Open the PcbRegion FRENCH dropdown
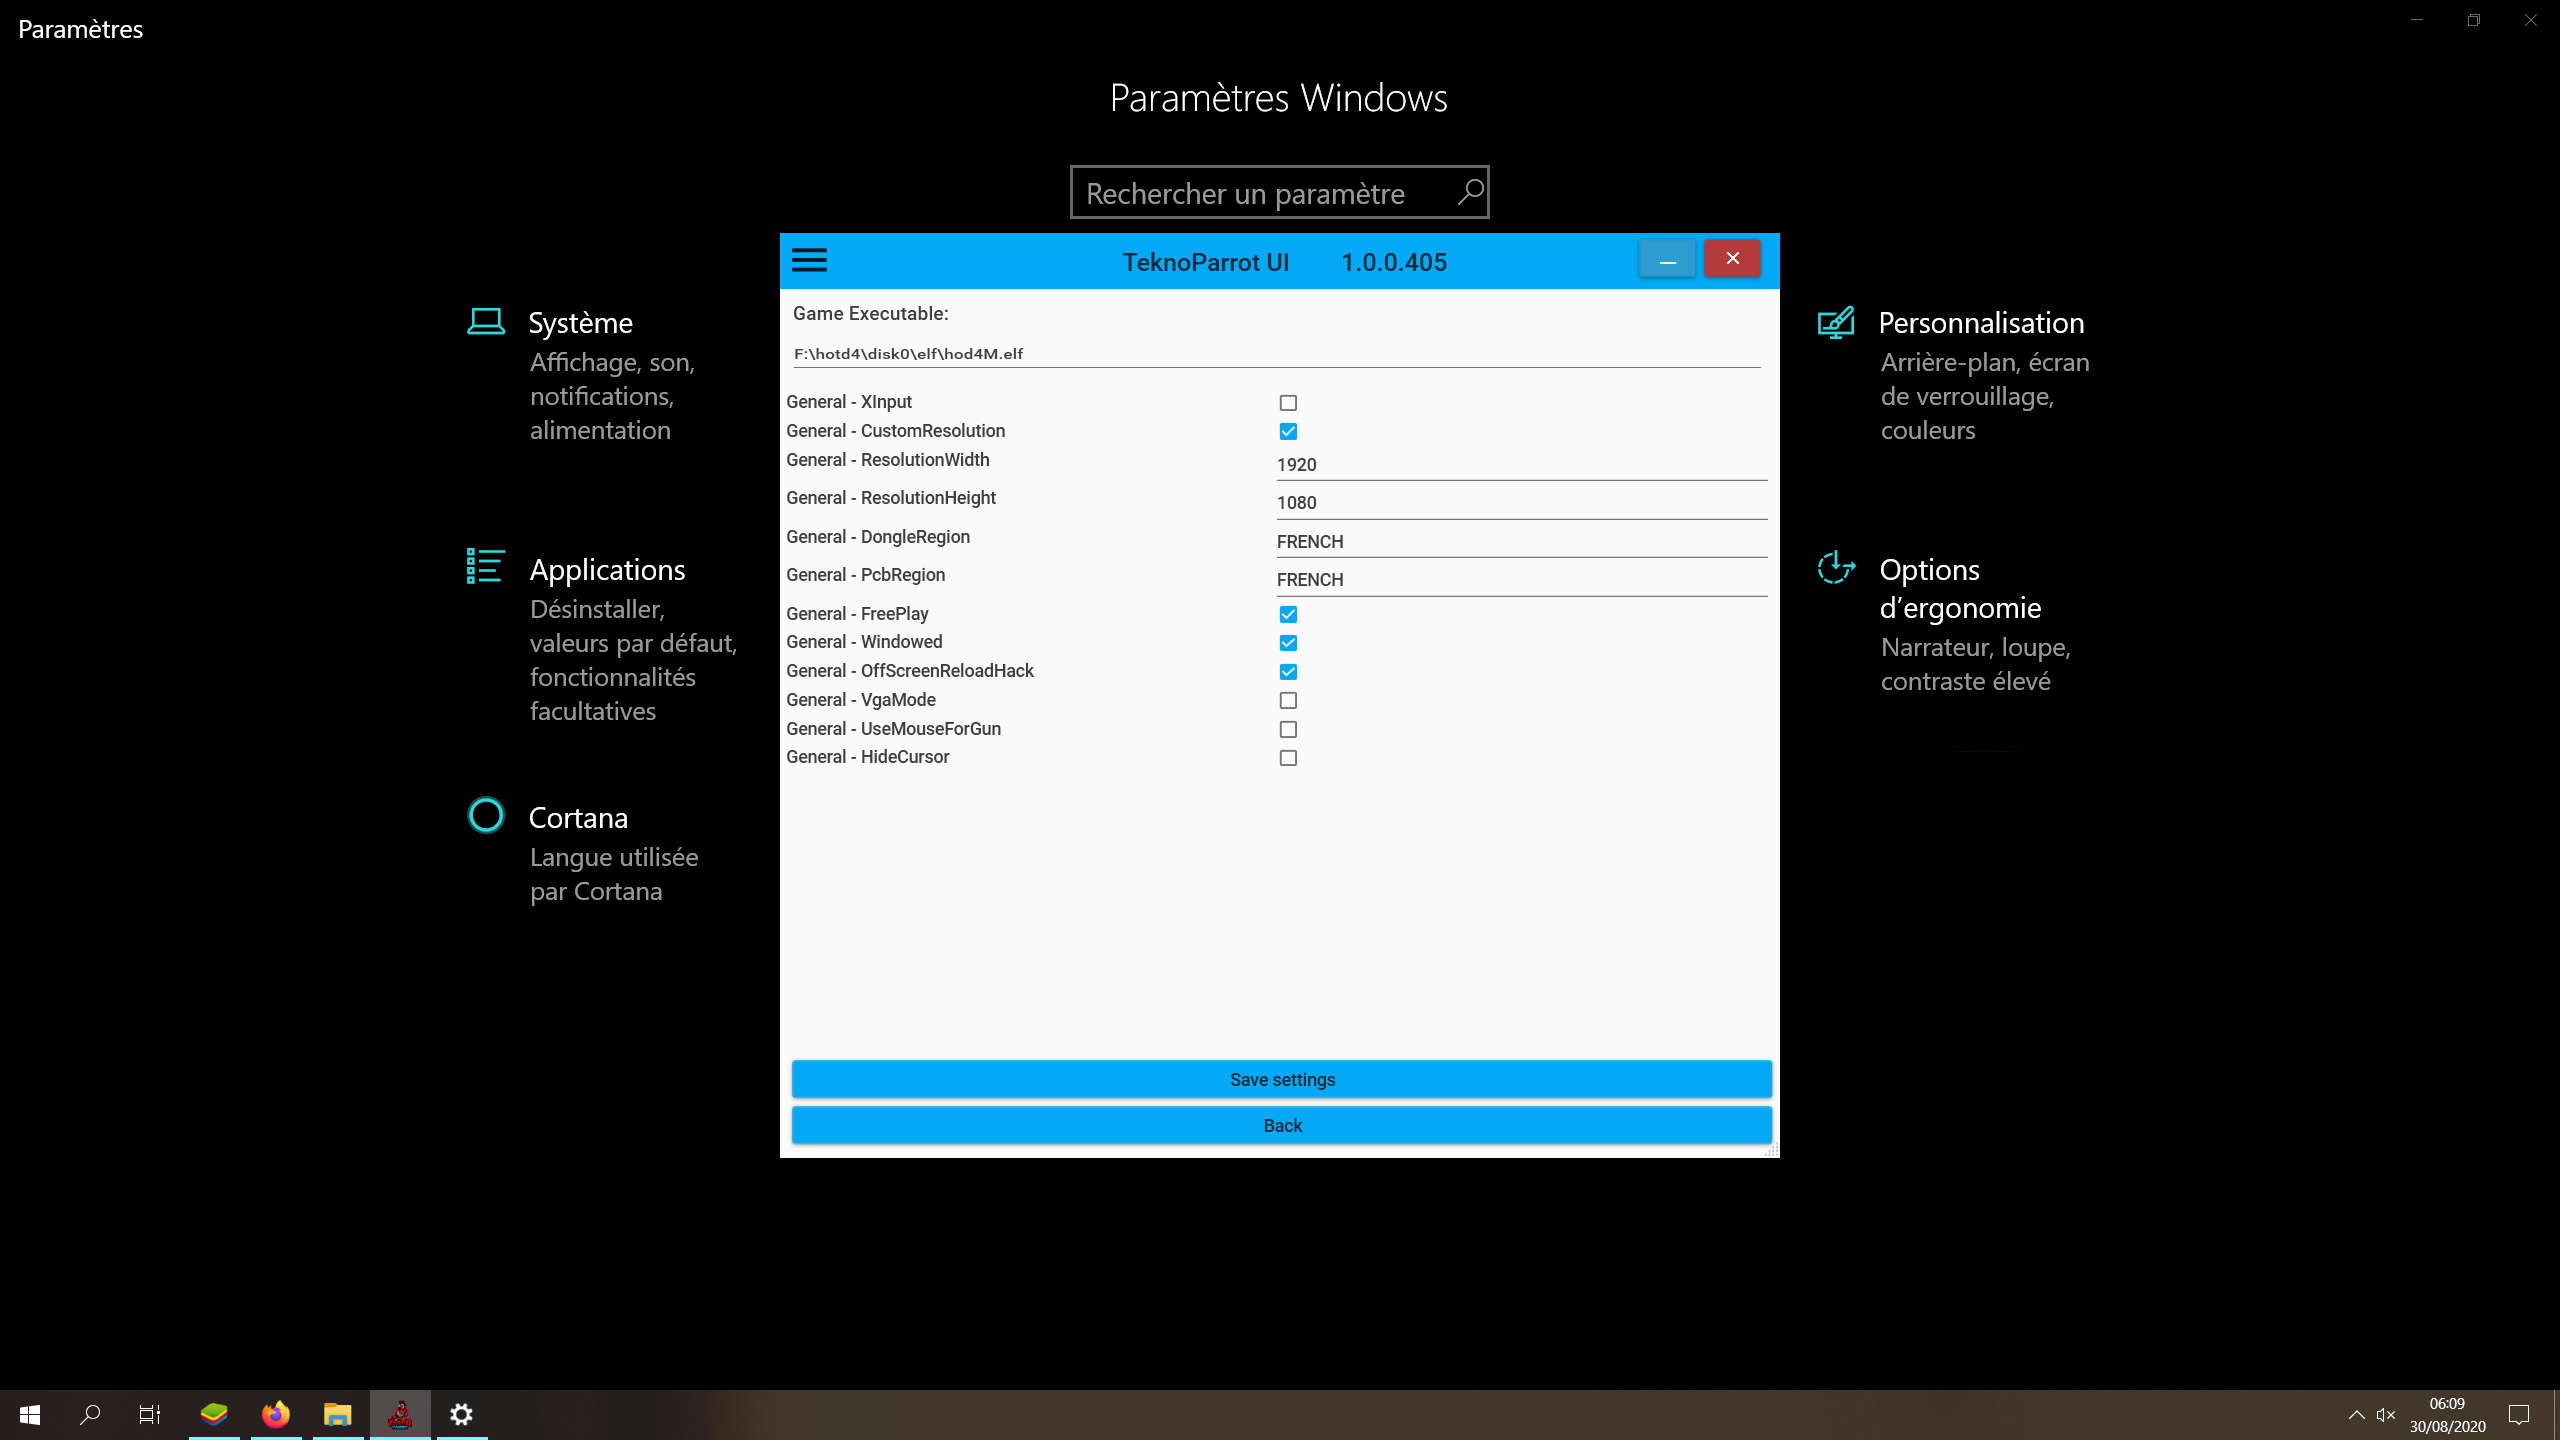Image resolution: width=2560 pixels, height=1440 pixels. point(1520,580)
